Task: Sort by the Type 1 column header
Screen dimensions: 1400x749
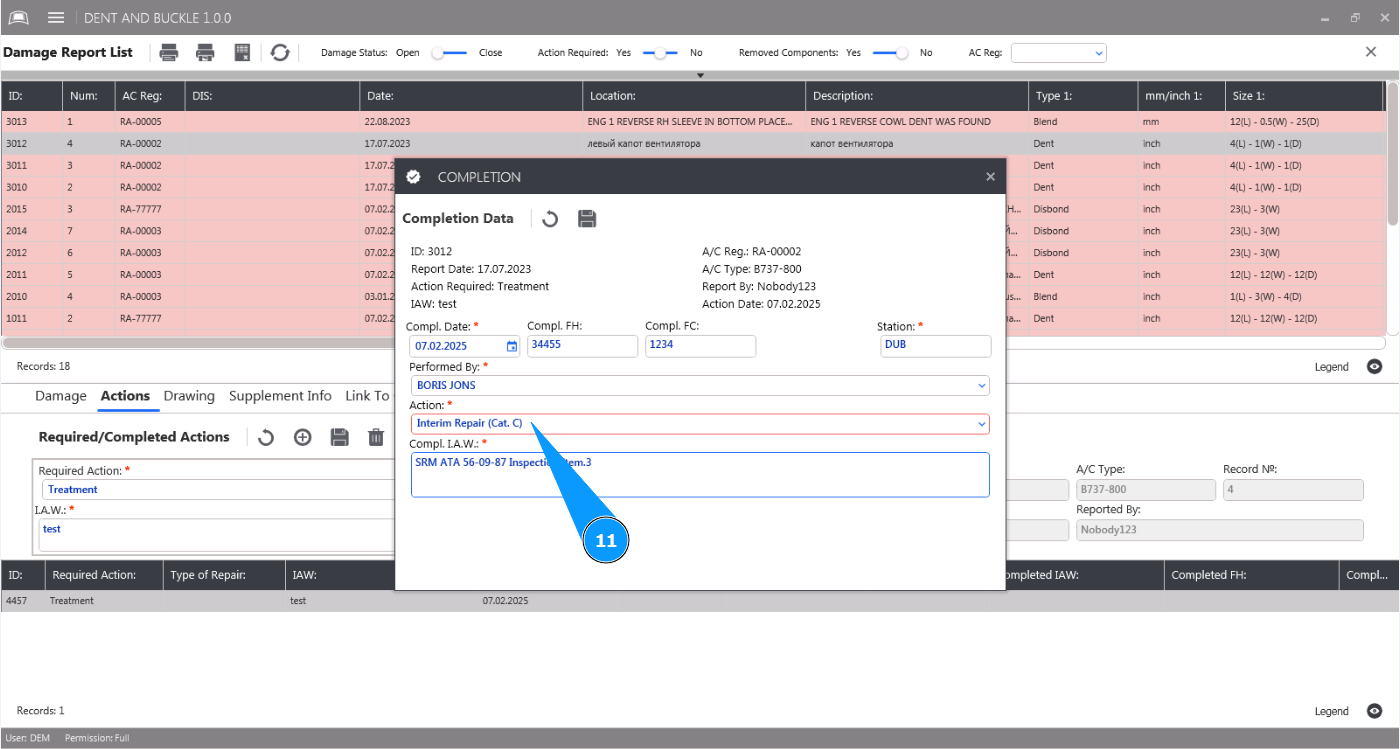Action: pyautogui.click(x=1083, y=96)
